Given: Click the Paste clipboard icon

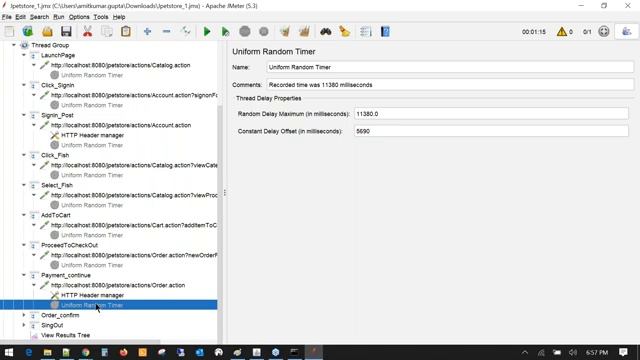Looking at the screenshot, I should [126, 31].
